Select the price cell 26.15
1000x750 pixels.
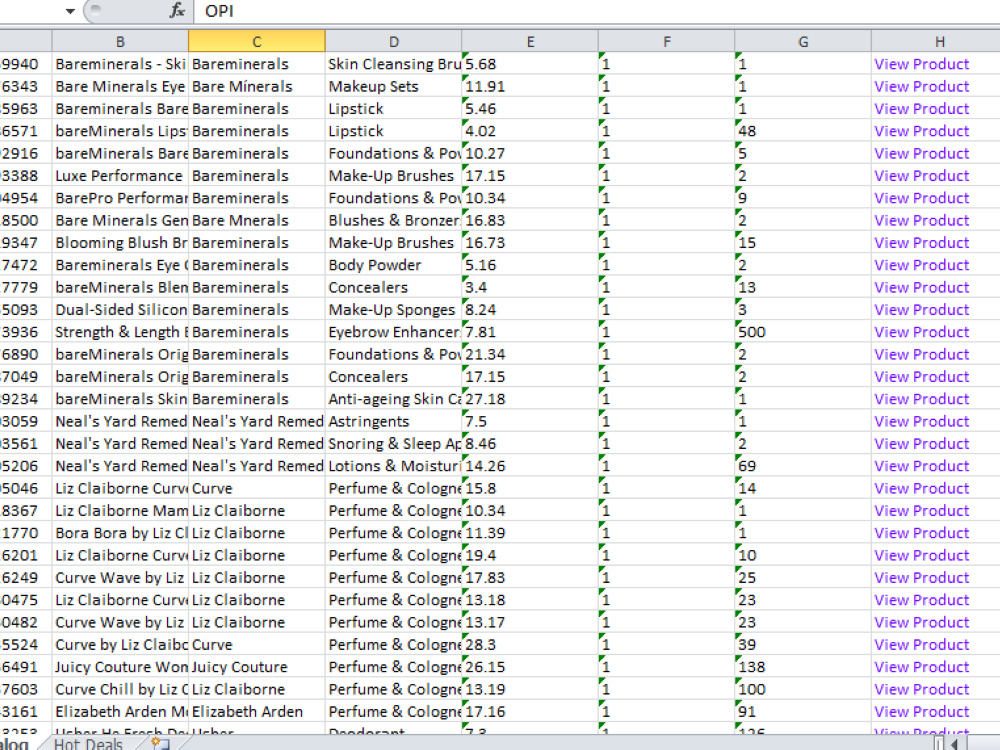click(530, 666)
